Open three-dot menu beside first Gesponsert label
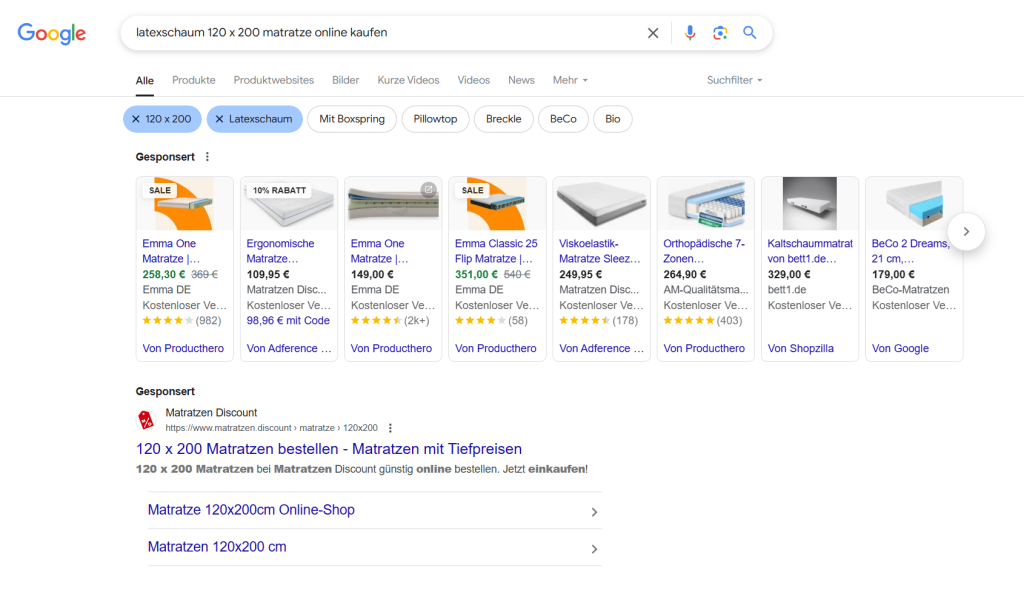 point(208,157)
